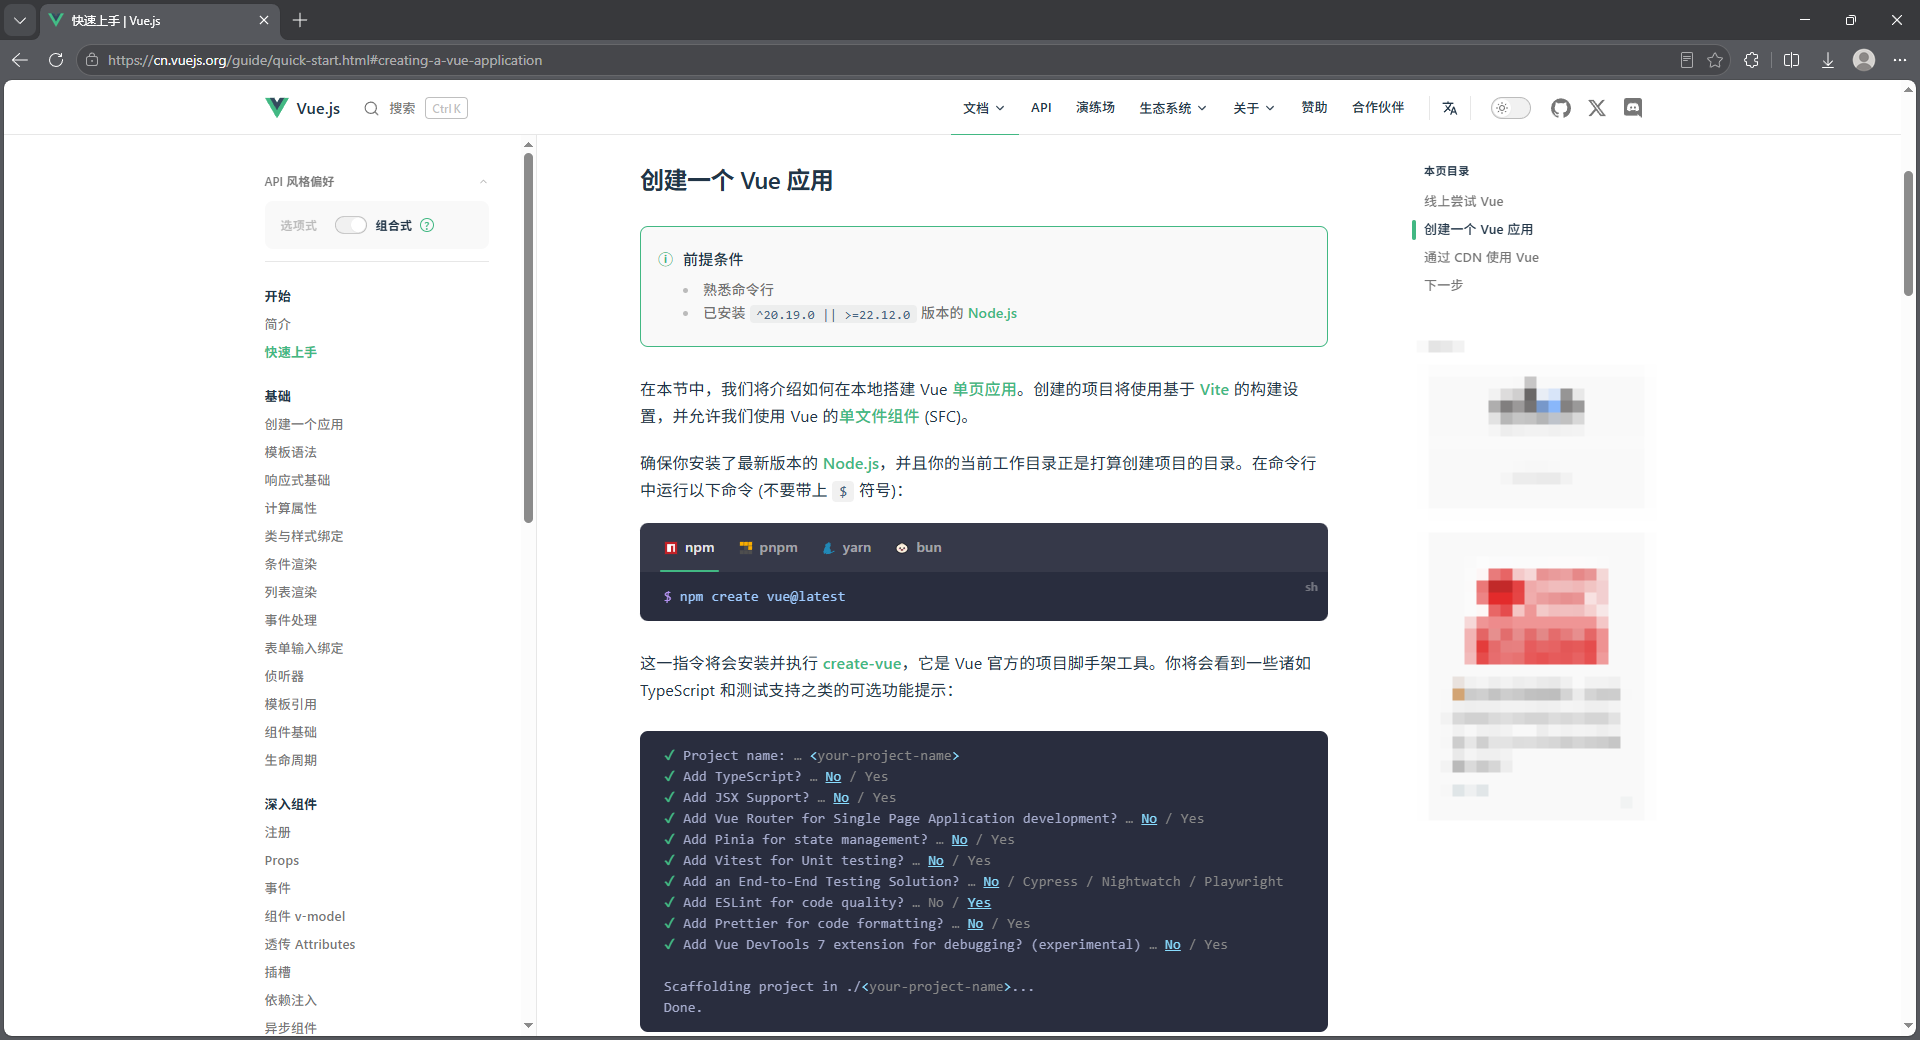Open the browser downloads icon

tap(1827, 60)
